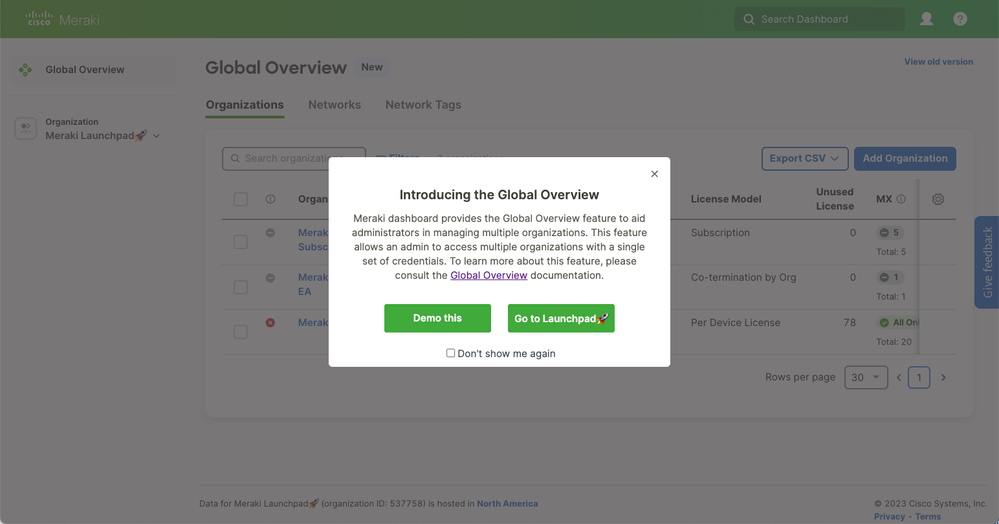Image resolution: width=999 pixels, height=524 pixels.
Task: Click Go to Launchpad button
Action: pyautogui.click(x=561, y=318)
